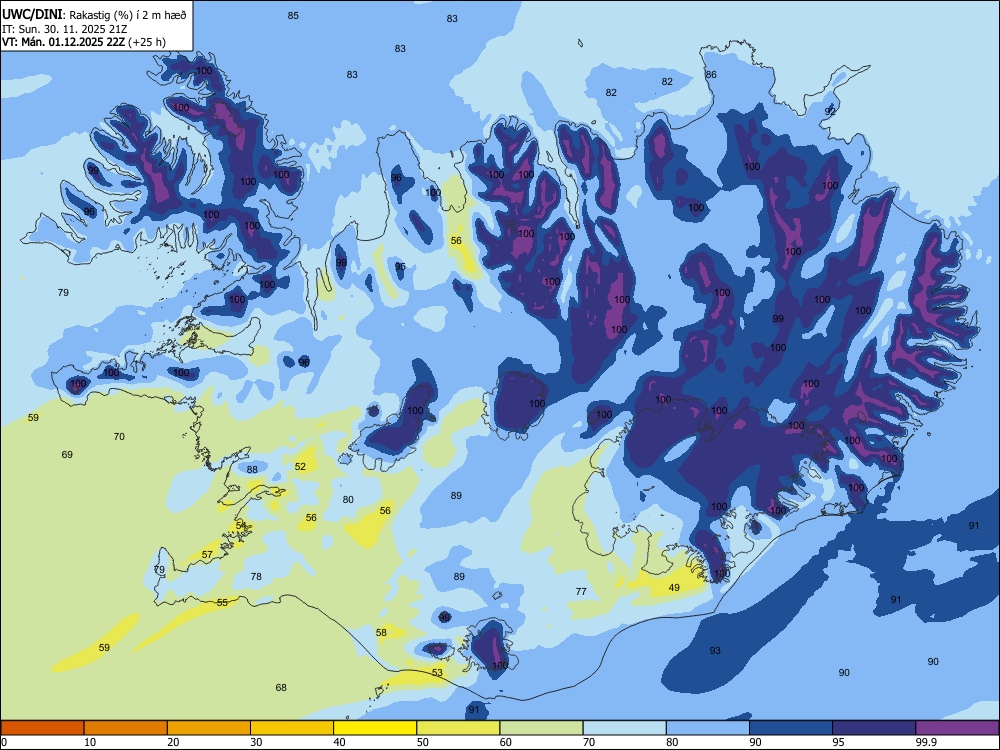
Task: Click the humidity value 69 on the map
Action: (67, 455)
